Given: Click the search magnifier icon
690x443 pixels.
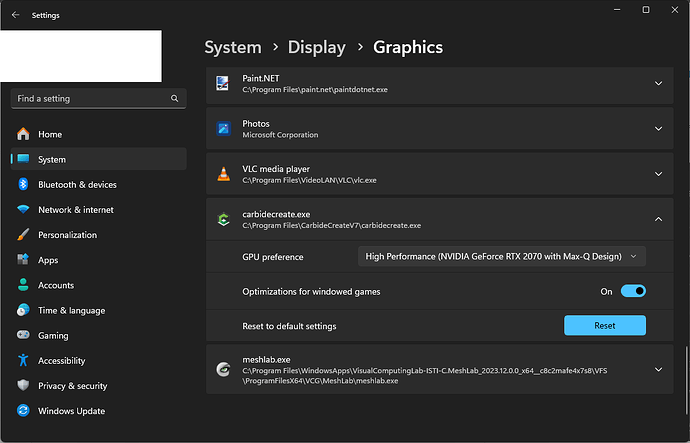Looking at the screenshot, I should click(175, 99).
